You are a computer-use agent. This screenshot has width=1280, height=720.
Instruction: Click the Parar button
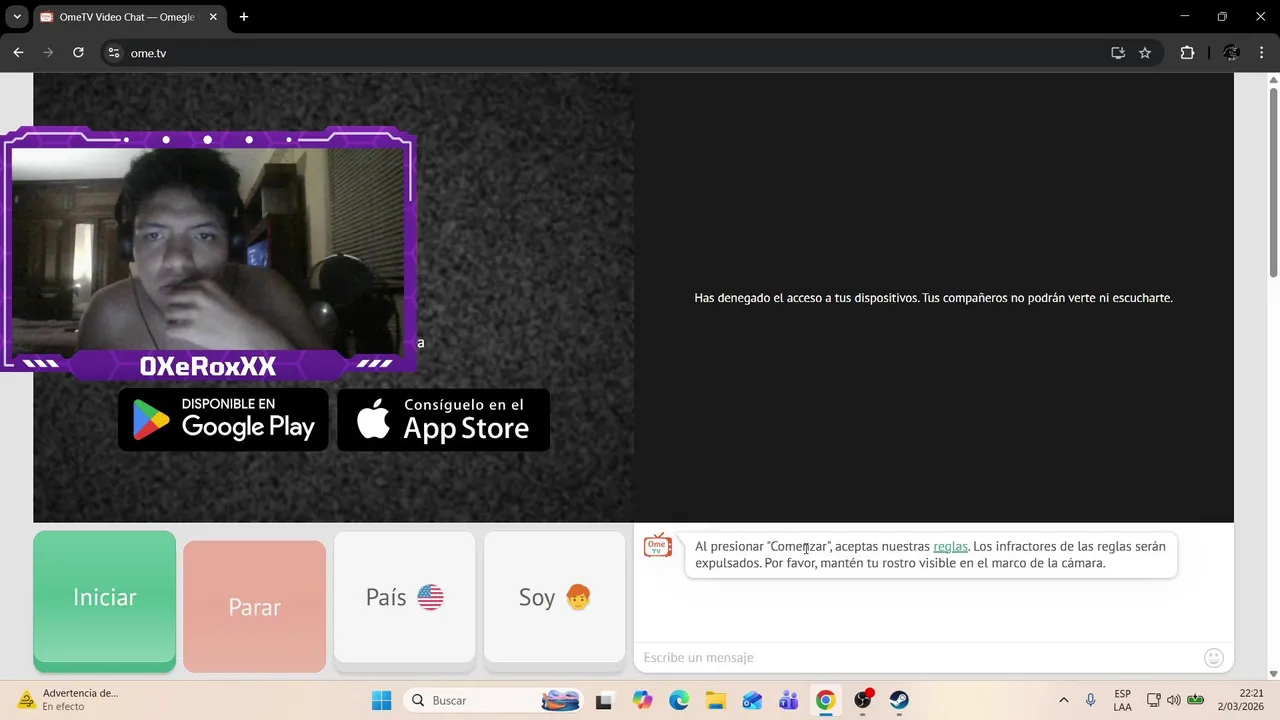click(x=254, y=607)
